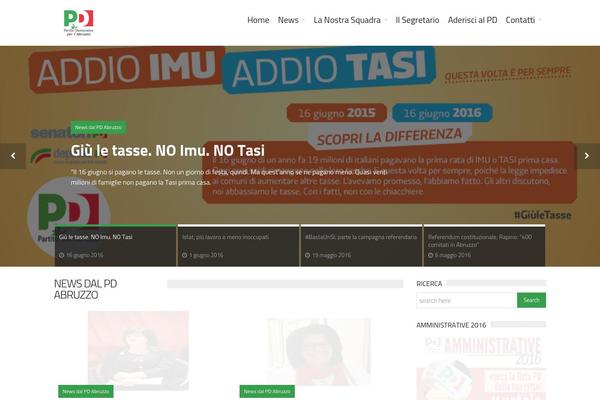Screen dimensions: 600x400
Task: Click the AMMINISTRATIVE 2016 sidebar heading
Action: coord(451,325)
